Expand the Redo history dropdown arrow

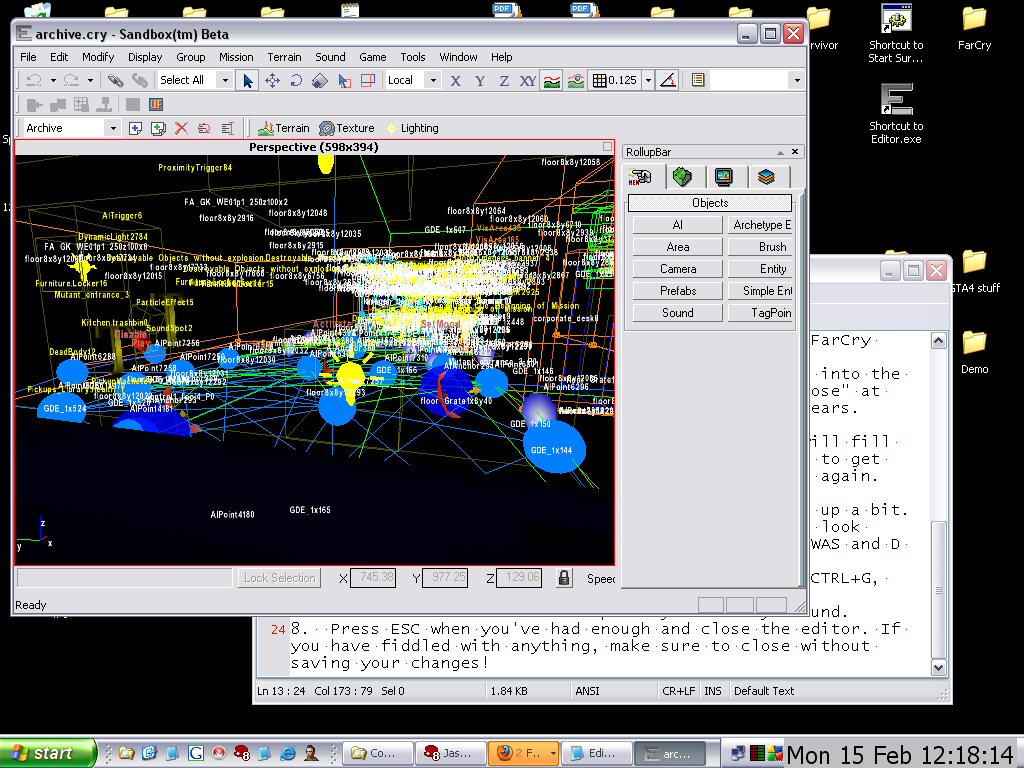pos(90,80)
